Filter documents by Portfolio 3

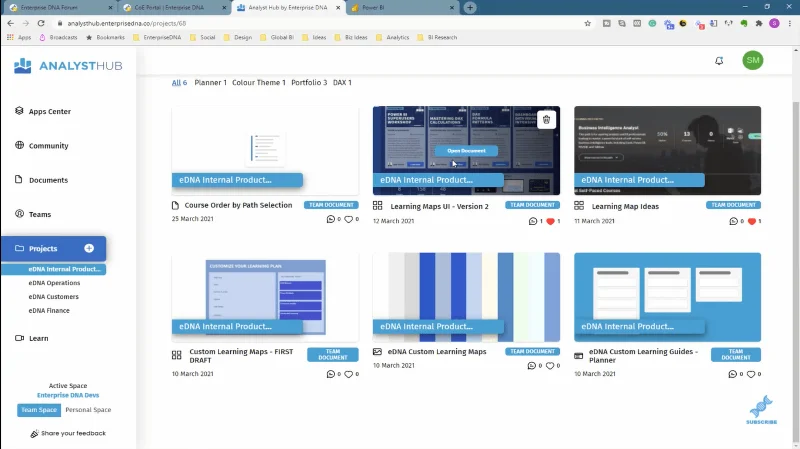pyautogui.click(x=309, y=82)
